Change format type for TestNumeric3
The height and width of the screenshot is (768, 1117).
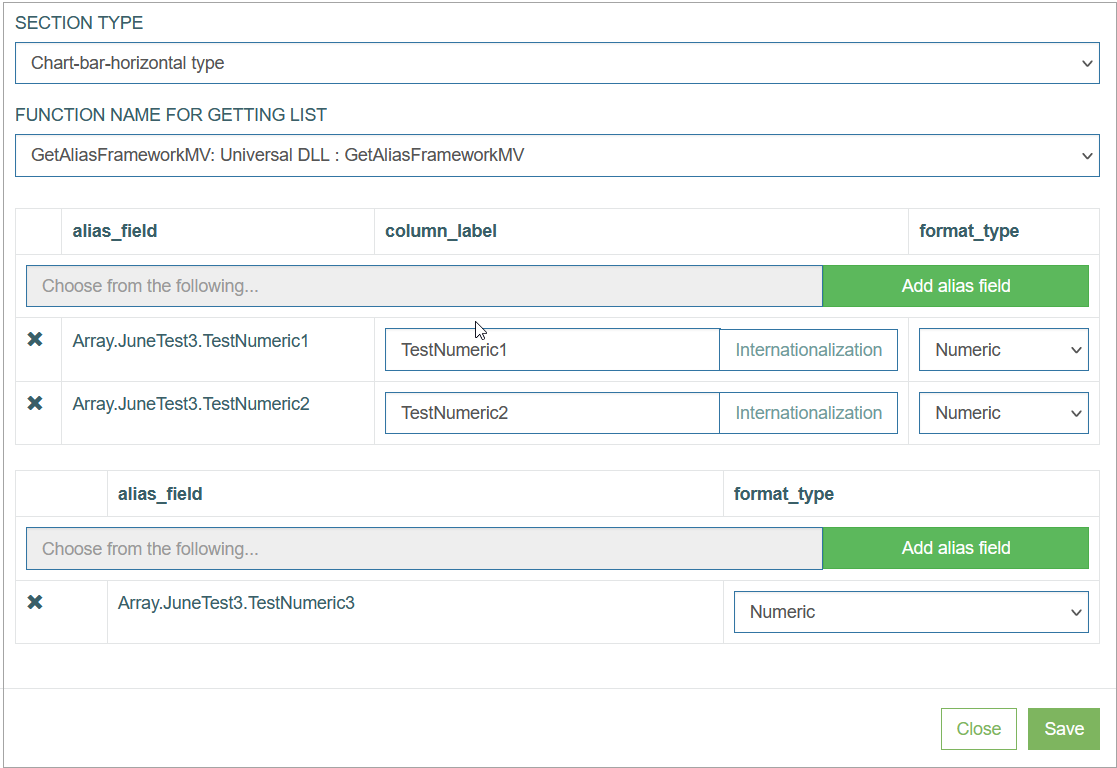(x=911, y=612)
